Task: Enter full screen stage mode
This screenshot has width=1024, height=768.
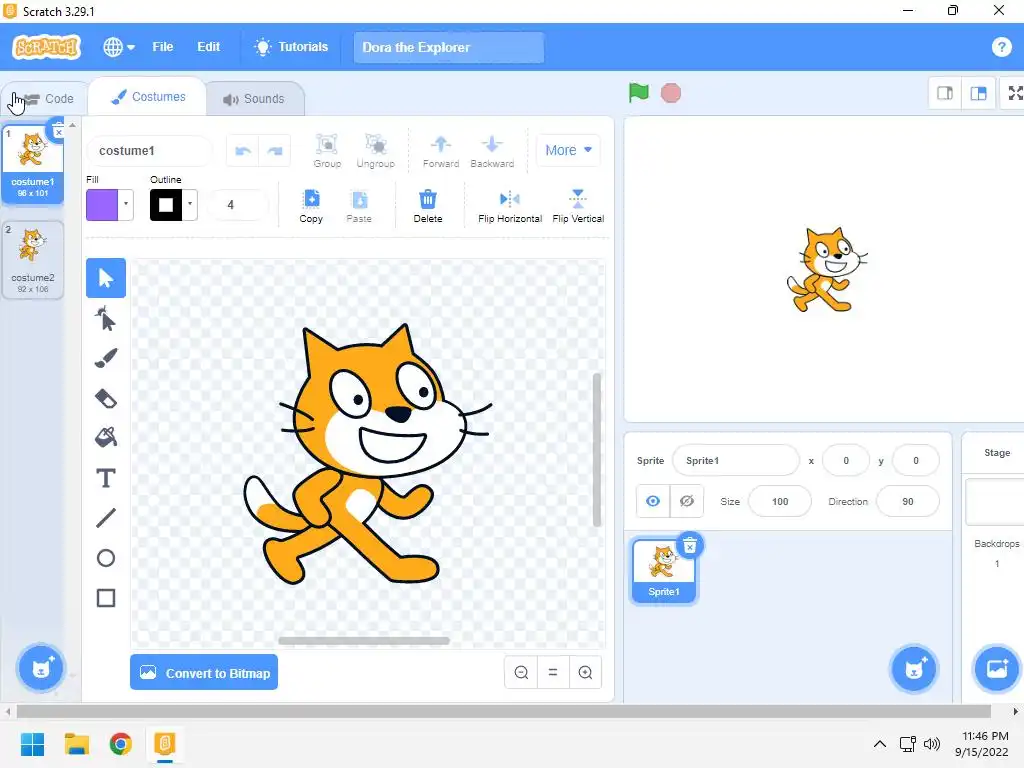Action: (x=1014, y=93)
